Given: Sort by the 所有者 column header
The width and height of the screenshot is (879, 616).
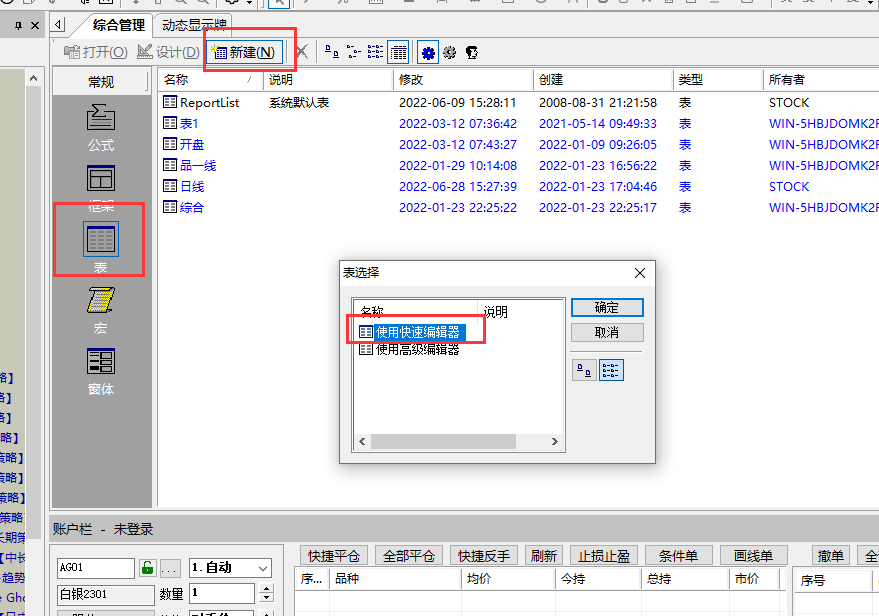Looking at the screenshot, I should 821,80.
